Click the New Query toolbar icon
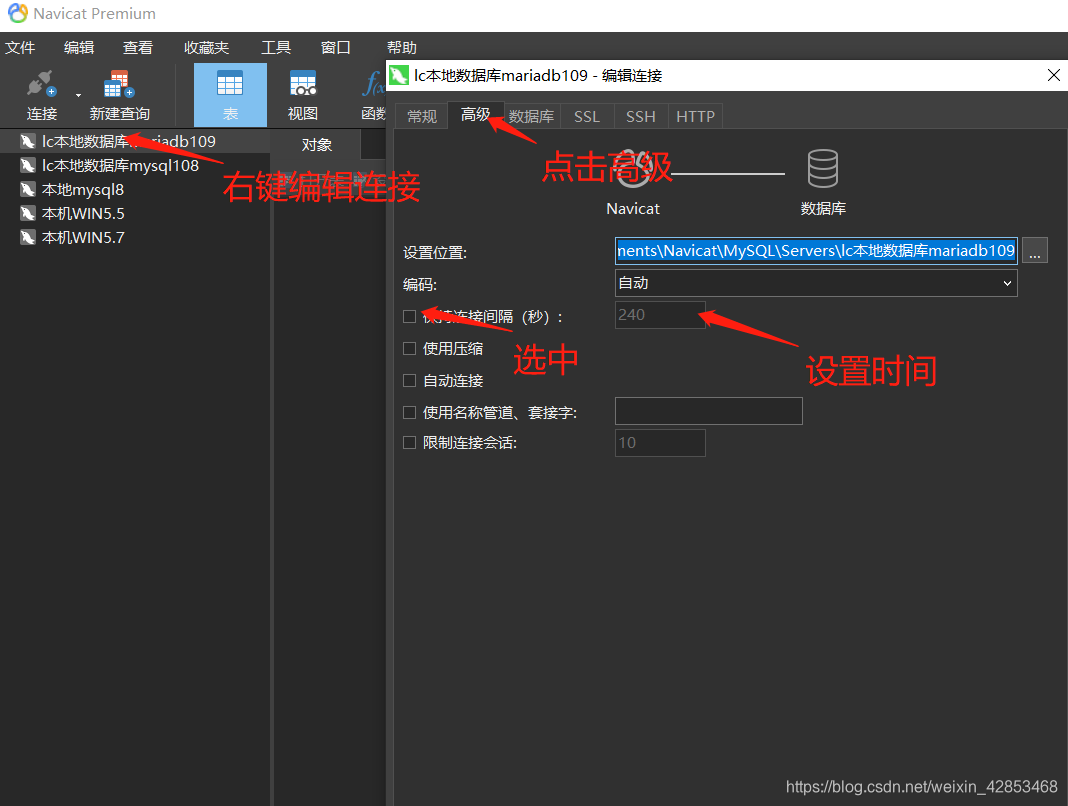 [x=119, y=84]
